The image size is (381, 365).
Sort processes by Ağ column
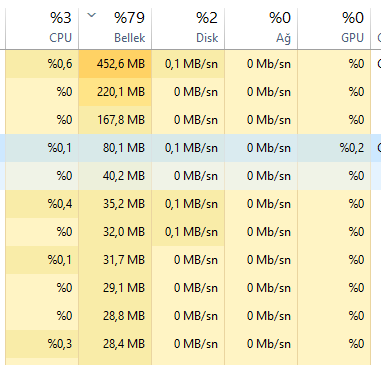261,28
